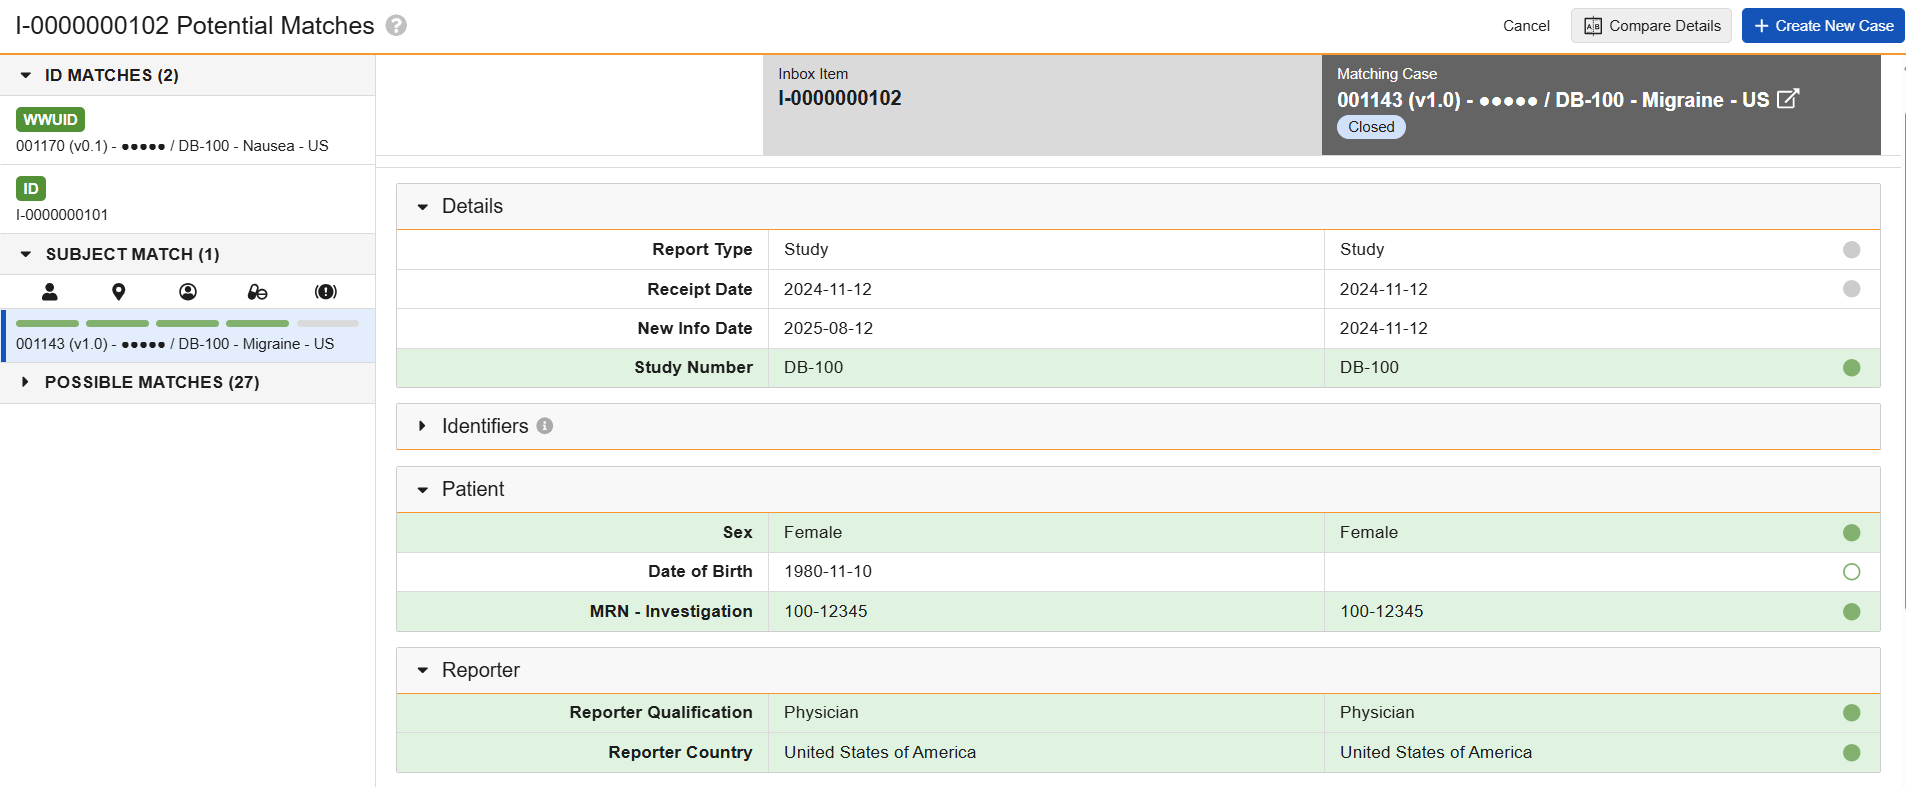Click the location pin icon in Subject Match
Image resolution: width=1906 pixels, height=787 pixels.
tap(119, 292)
